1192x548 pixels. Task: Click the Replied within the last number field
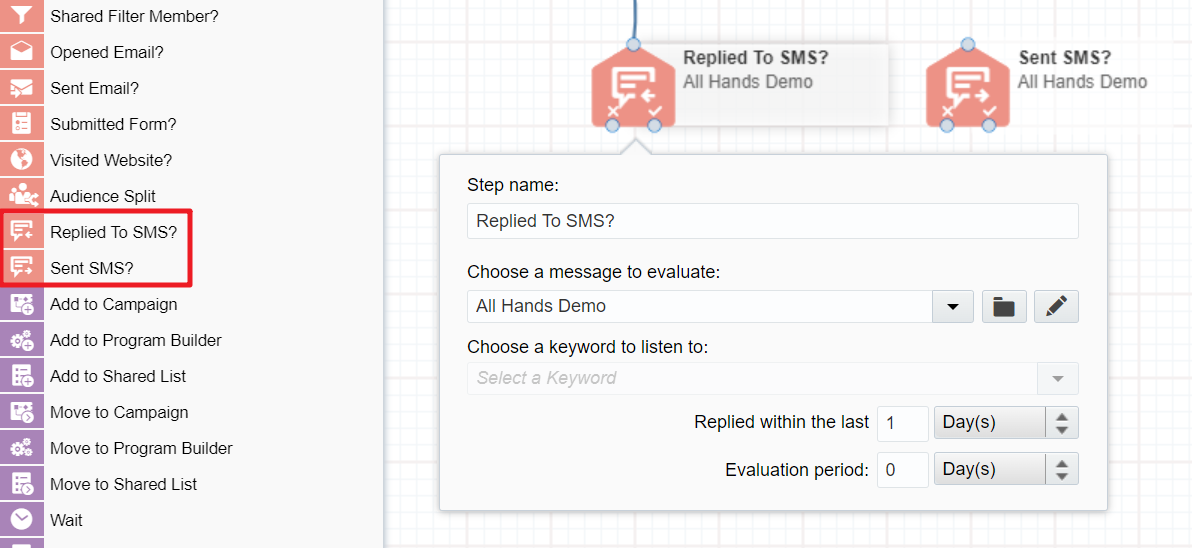coord(902,423)
